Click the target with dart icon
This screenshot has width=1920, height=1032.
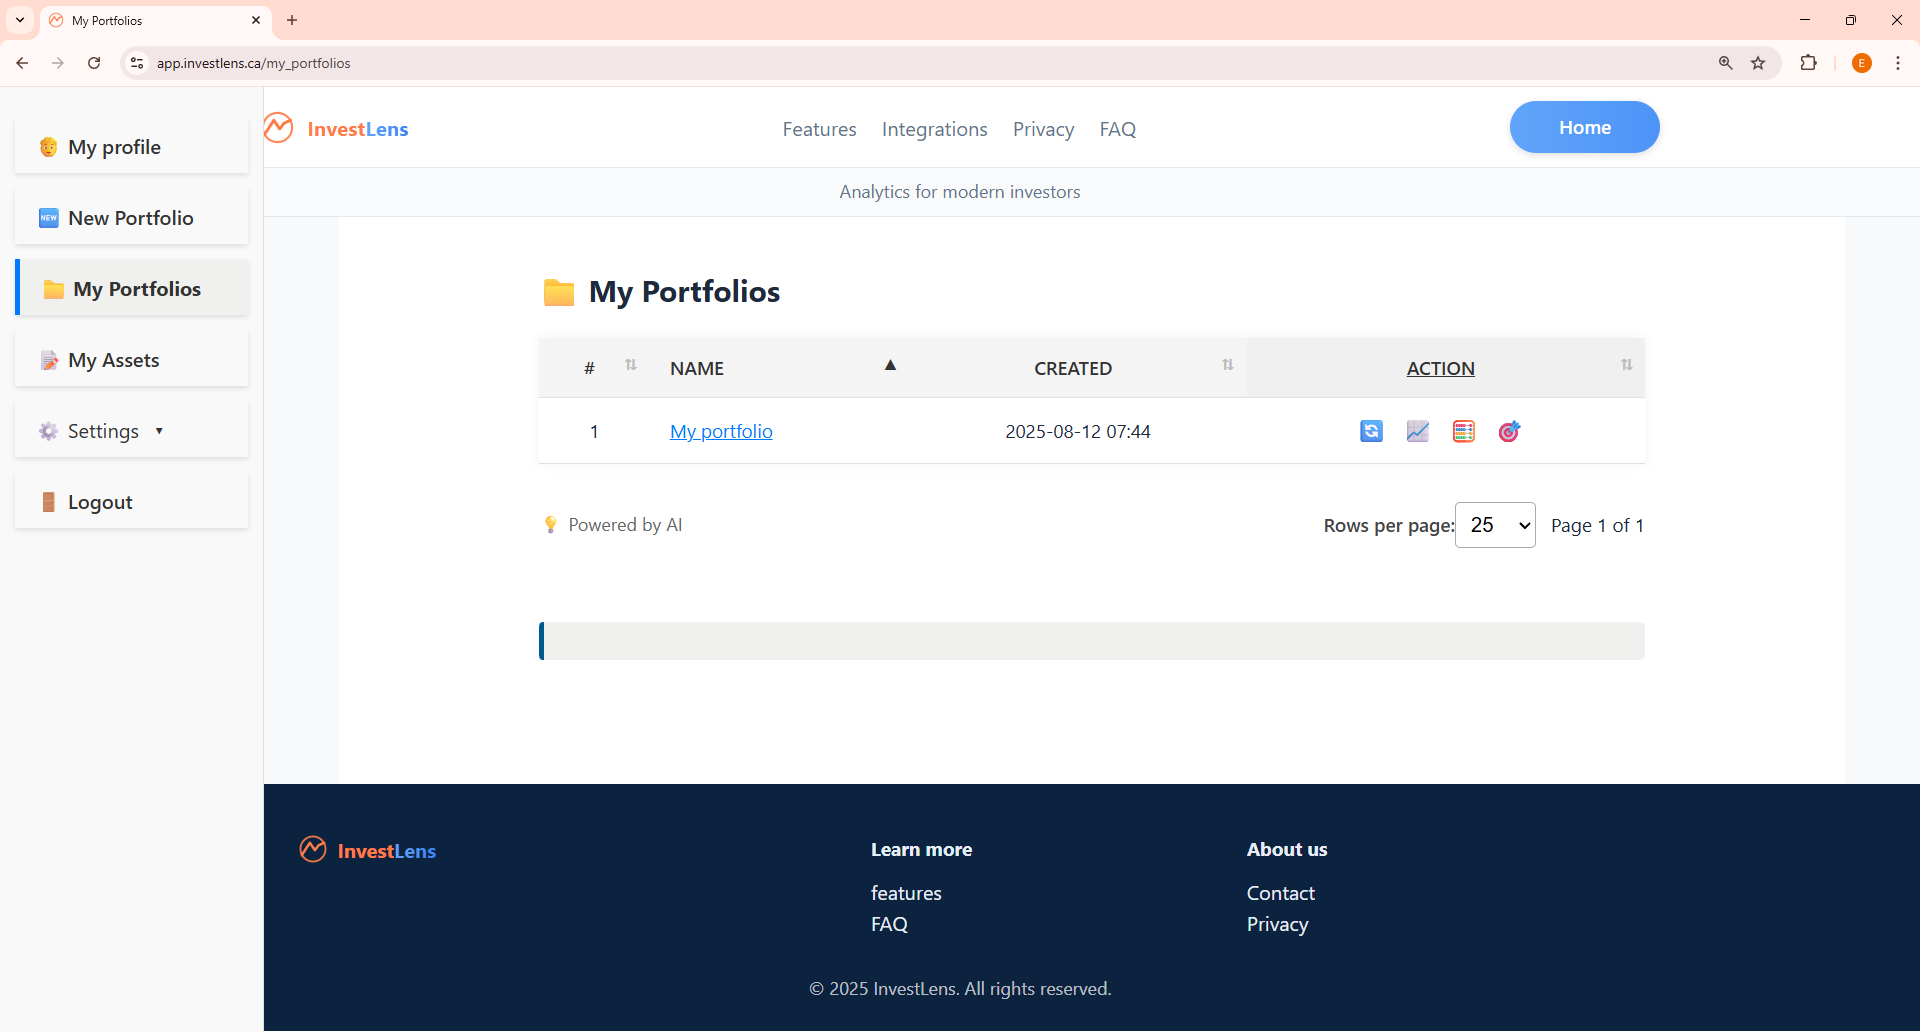pos(1509,431)
